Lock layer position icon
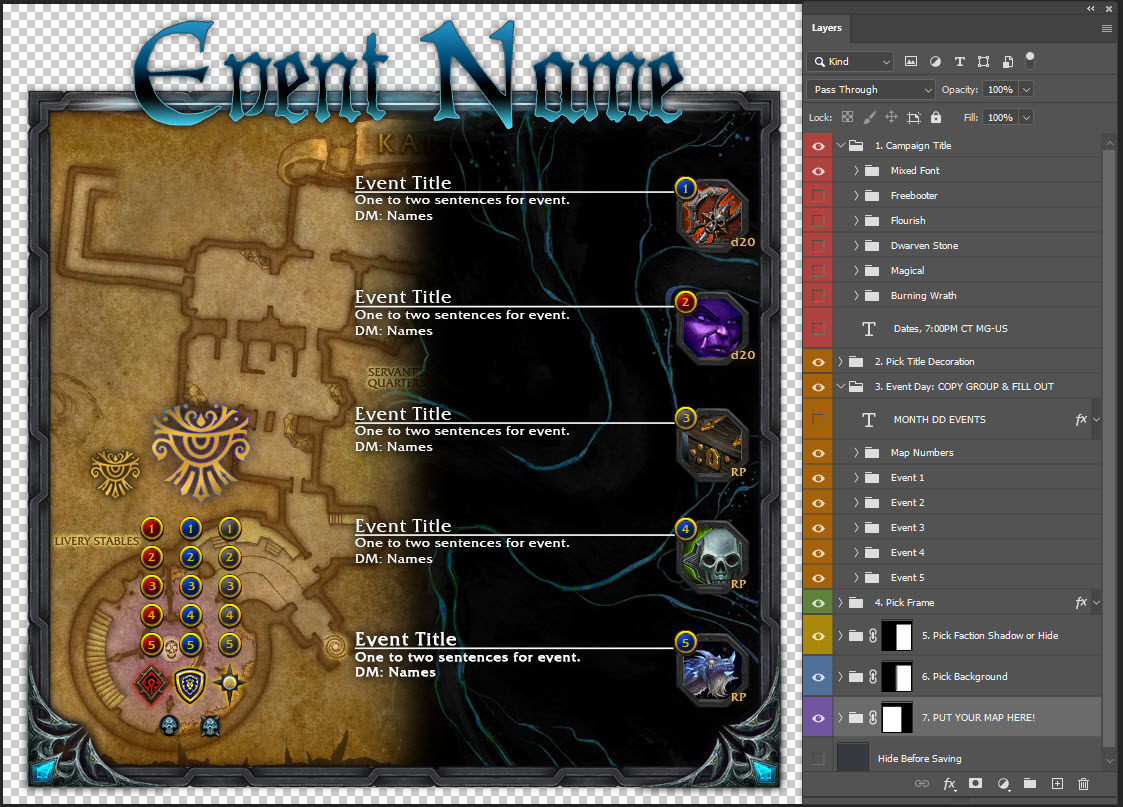 pos(892,117)
